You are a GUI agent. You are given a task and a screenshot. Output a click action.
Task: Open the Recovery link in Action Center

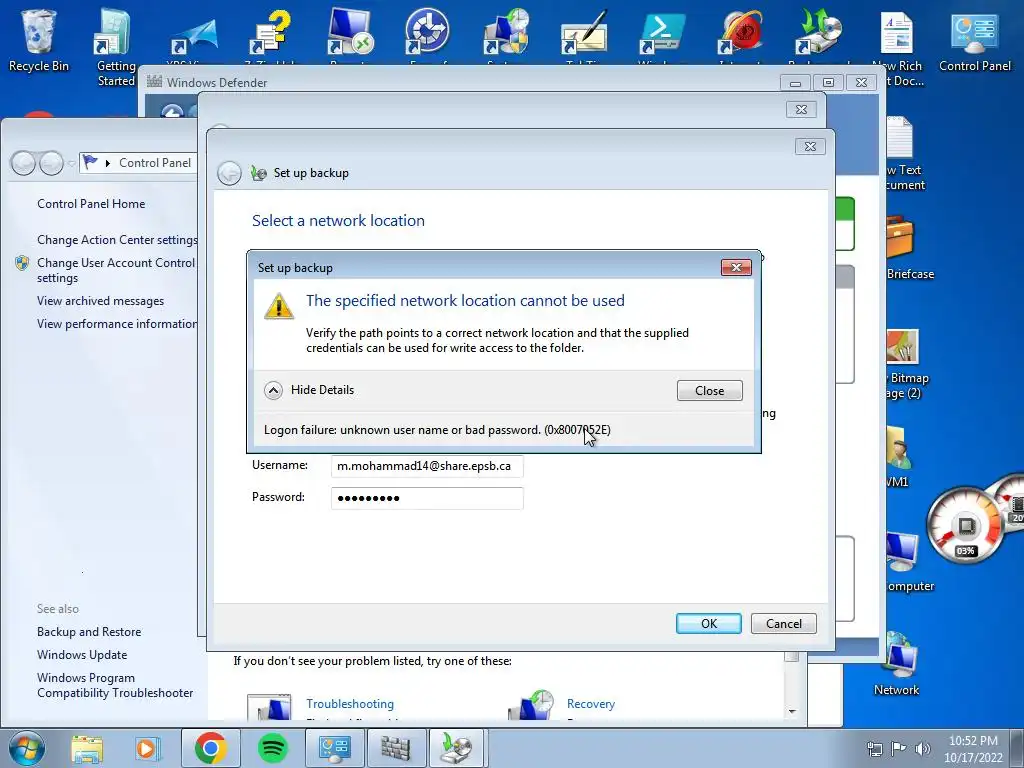(x=591, y=704)
